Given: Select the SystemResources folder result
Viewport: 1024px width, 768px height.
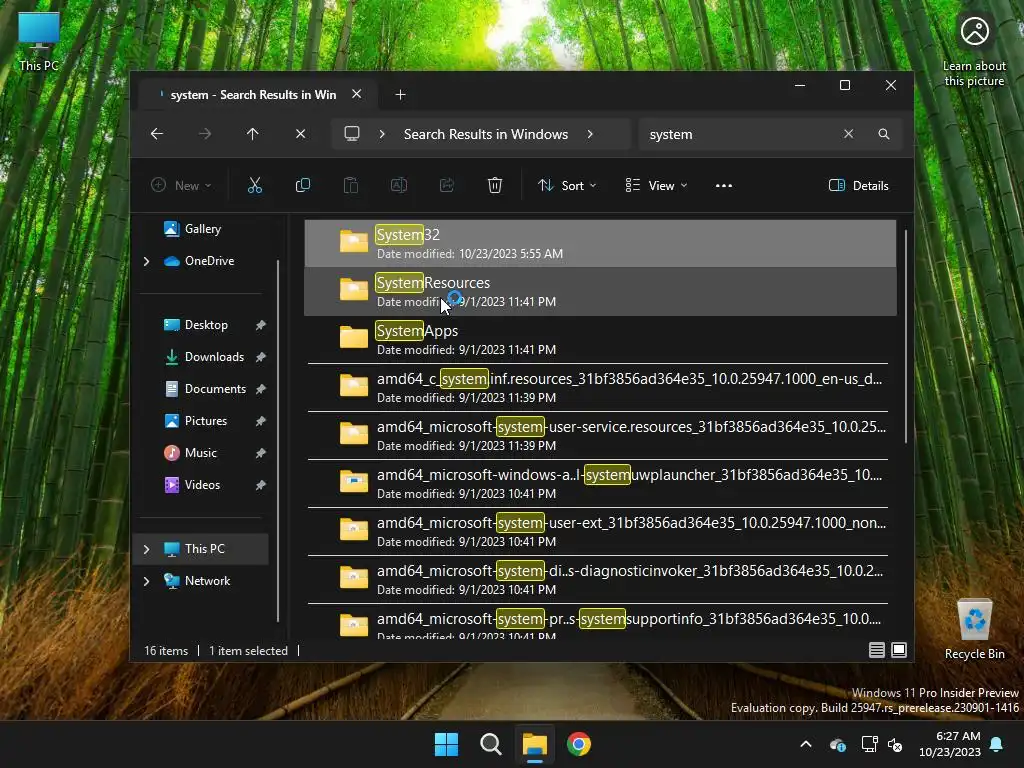Looking at the screenshot, I should pyautogui.click(x=600, y=291).
